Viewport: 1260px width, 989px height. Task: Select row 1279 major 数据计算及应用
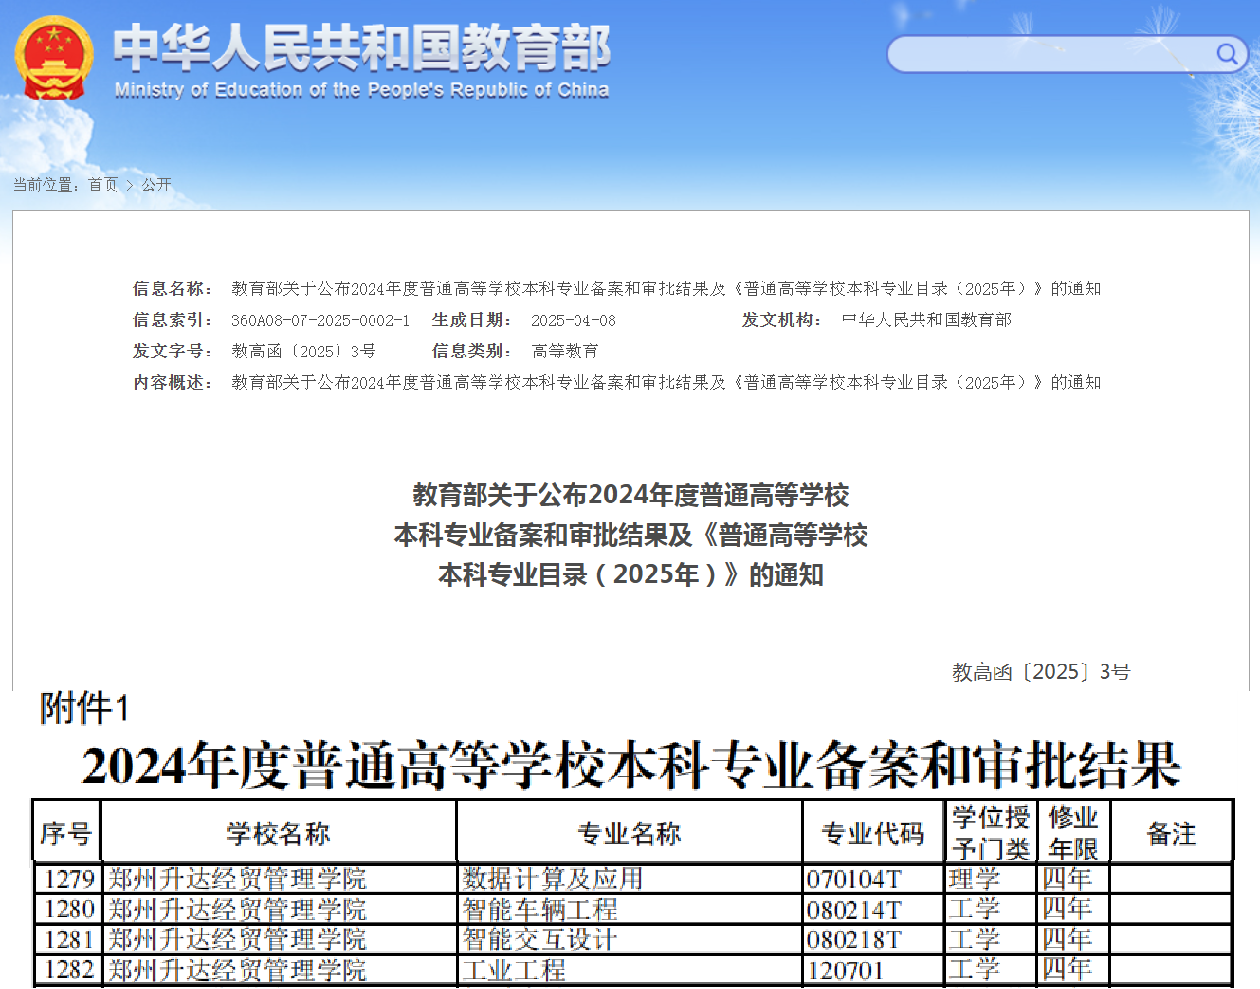tap(552, 879)
